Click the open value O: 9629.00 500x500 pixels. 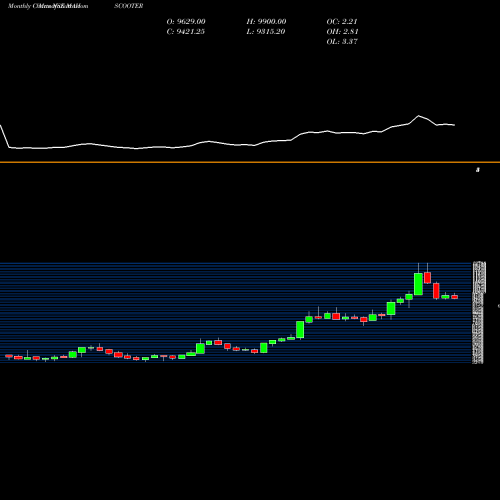(x=186, y=22)
